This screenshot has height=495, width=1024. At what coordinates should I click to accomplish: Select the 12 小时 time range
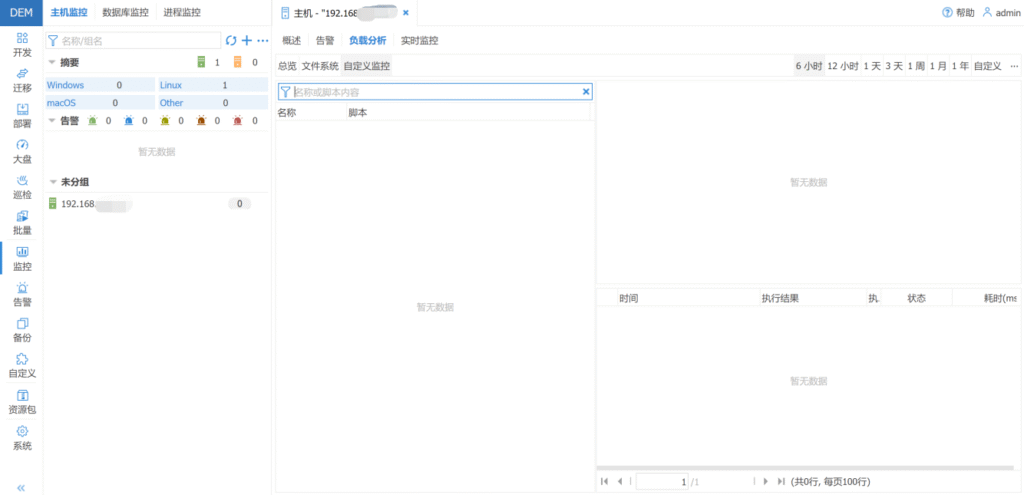(842, 66)
